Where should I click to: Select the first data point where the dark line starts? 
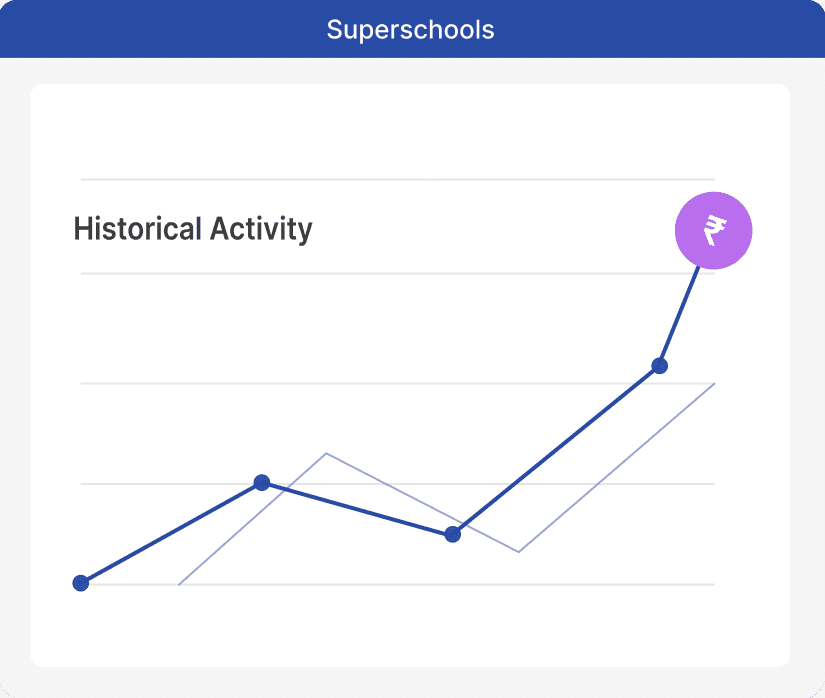[x=81, y=583]
